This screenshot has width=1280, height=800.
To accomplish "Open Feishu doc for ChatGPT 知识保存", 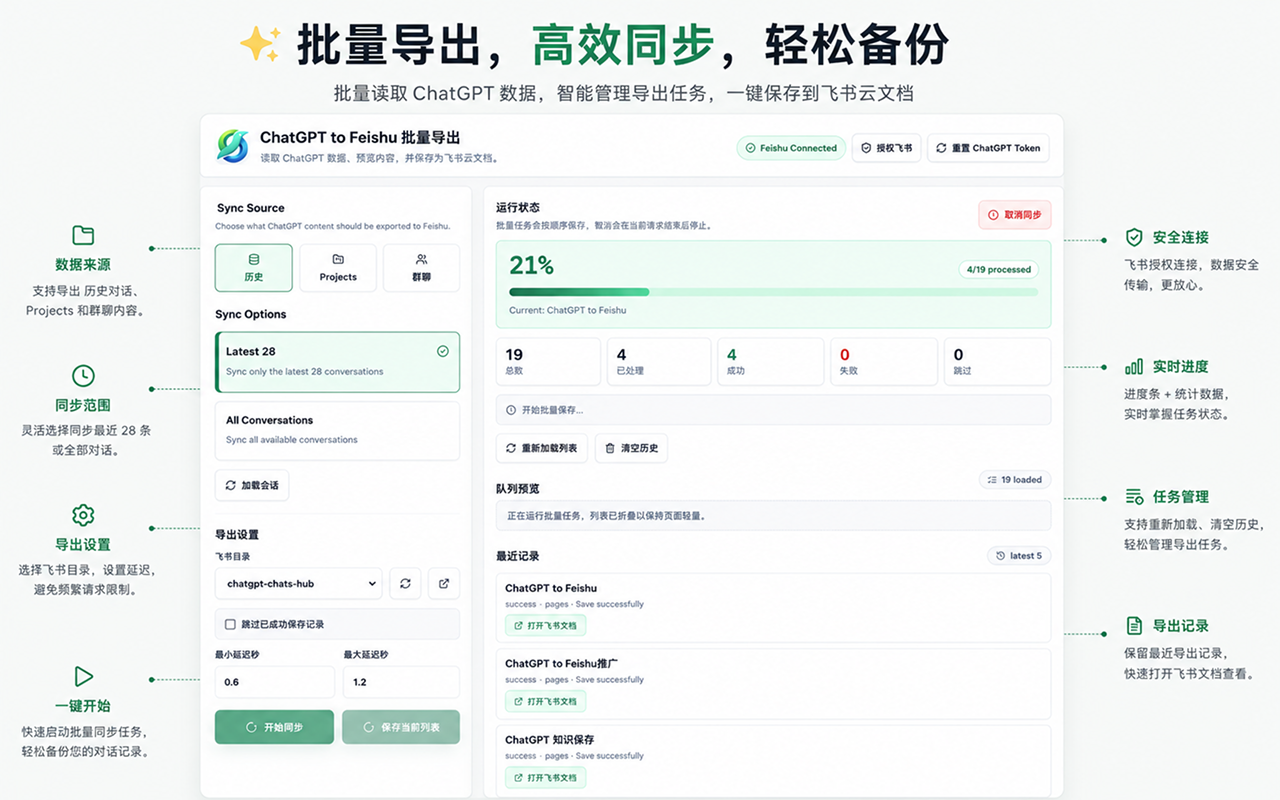I will [x=545, y=778].
